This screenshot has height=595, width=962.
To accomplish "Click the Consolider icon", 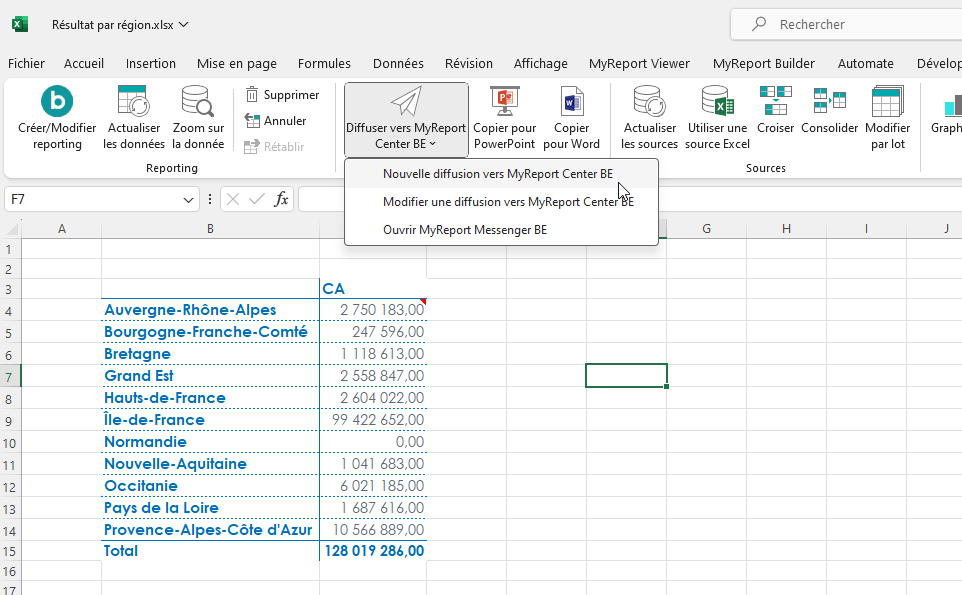I will (829, 101).
